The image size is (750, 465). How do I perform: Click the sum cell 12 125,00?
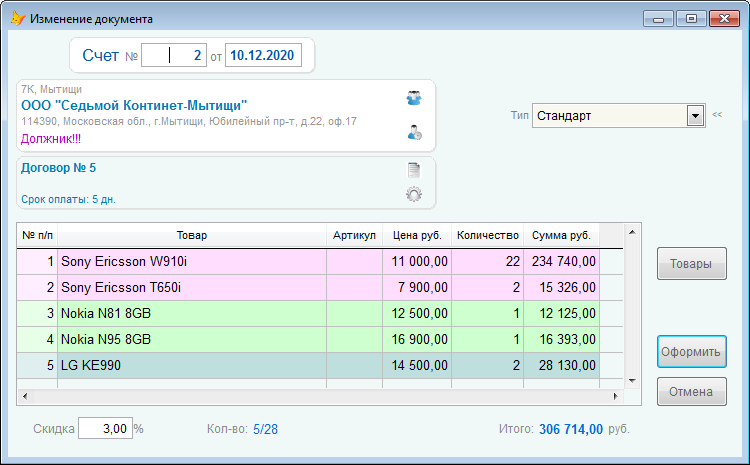click(x=562, y=313)
